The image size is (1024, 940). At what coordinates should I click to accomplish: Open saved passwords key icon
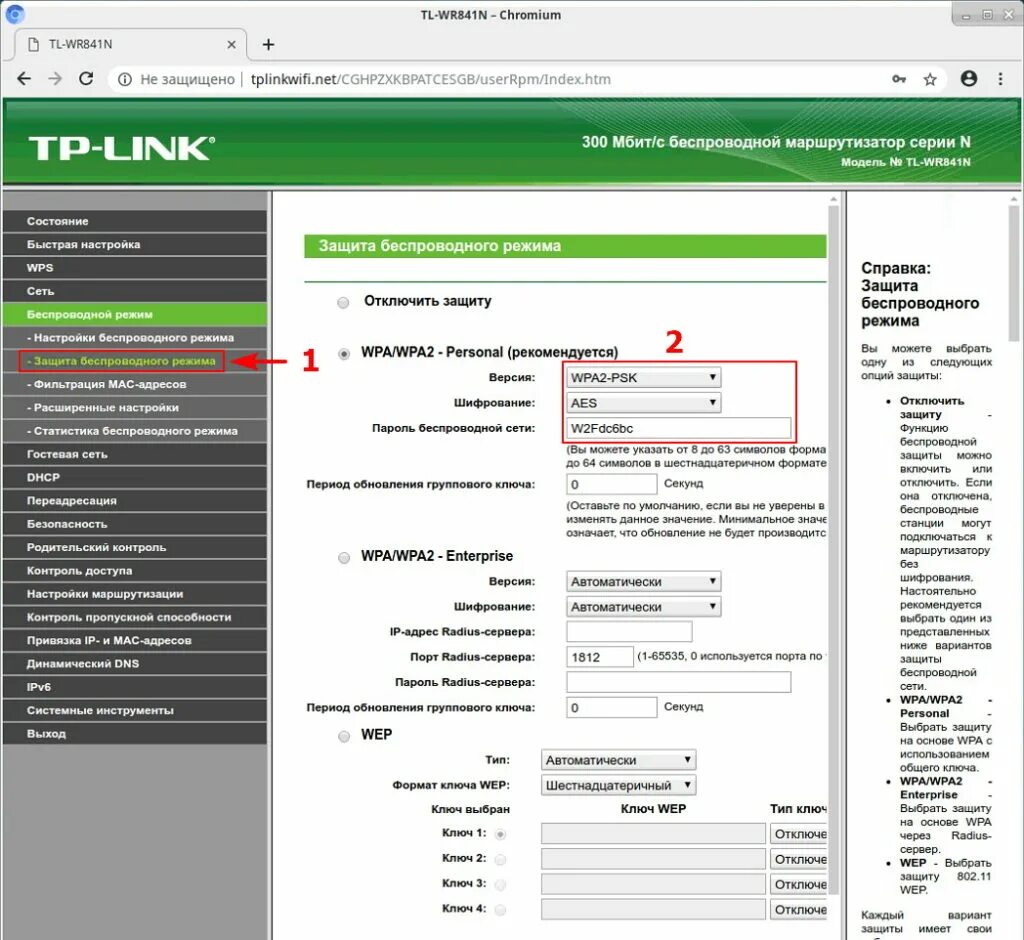point(899,79)
